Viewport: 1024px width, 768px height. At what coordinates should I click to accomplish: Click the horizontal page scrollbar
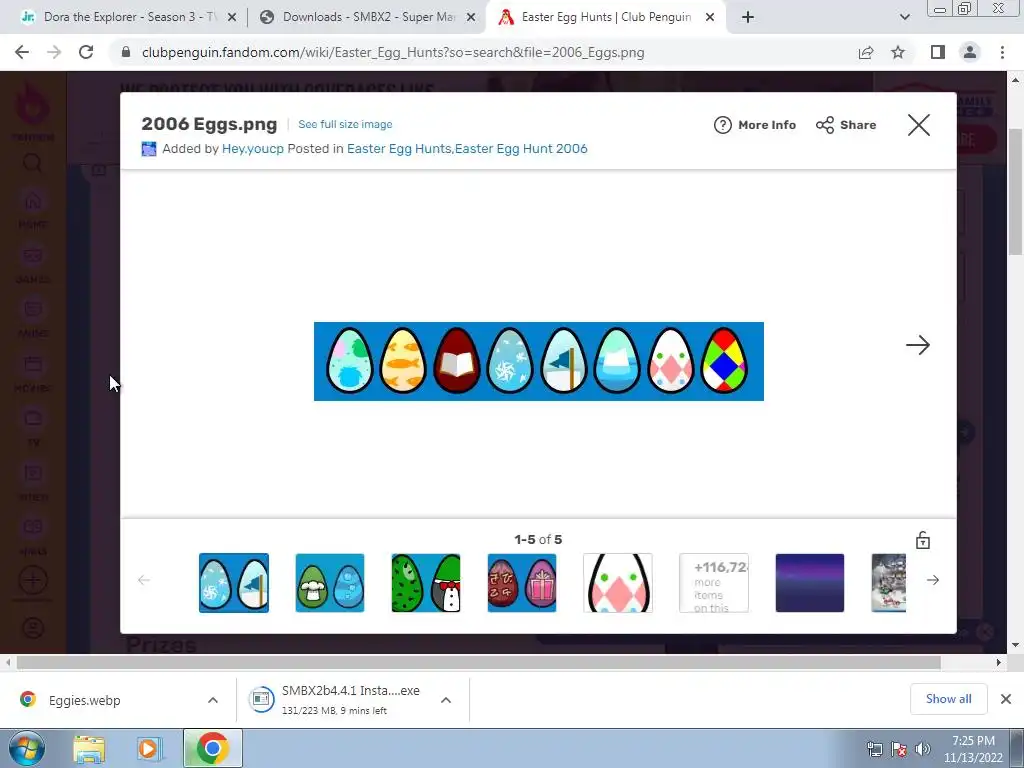[479, 662]
